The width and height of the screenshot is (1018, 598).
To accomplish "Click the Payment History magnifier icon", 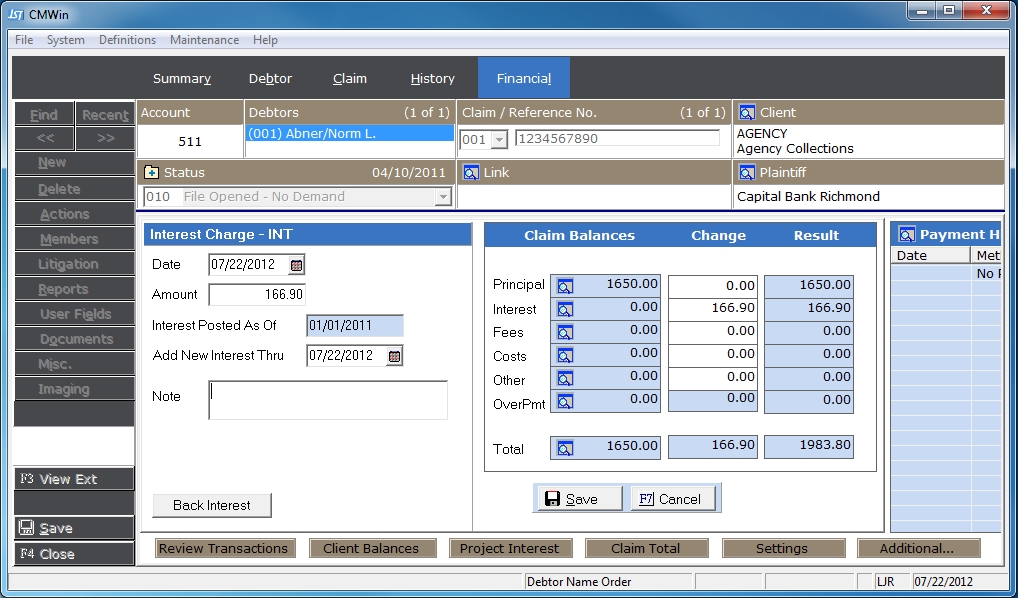I will (x=907, y=235).
